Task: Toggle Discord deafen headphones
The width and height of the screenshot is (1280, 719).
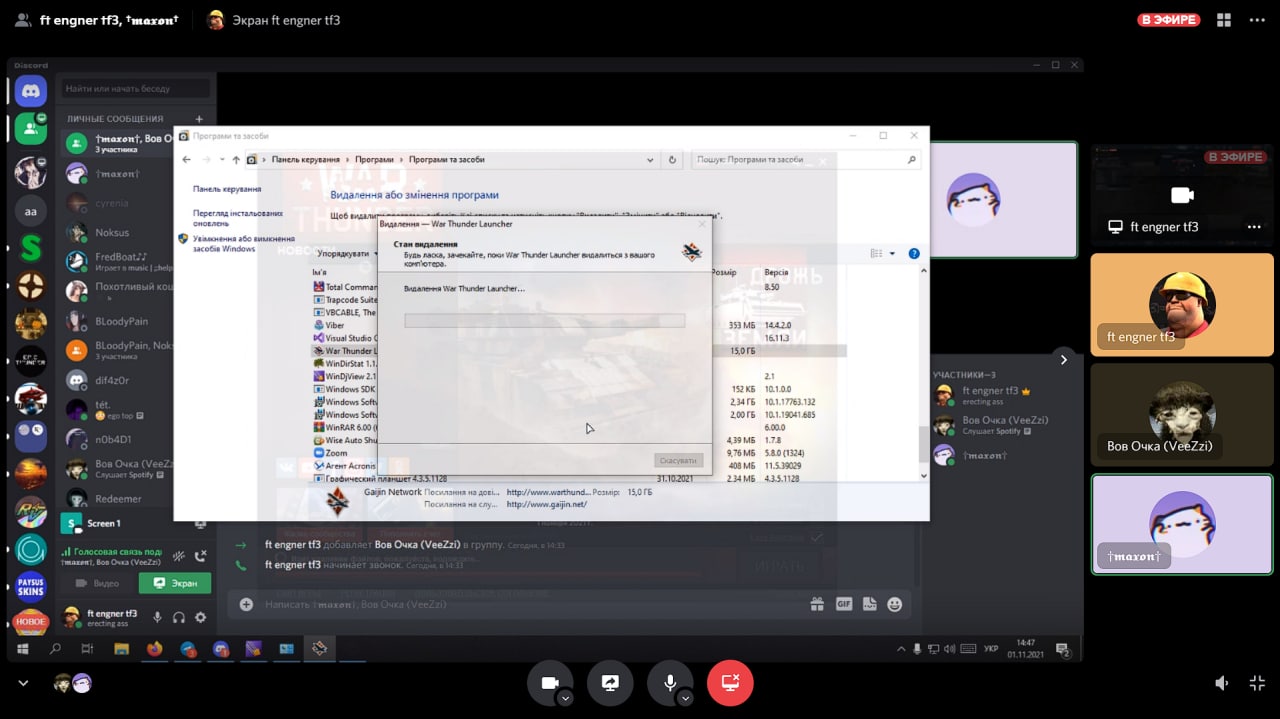Action: (179, 618)
